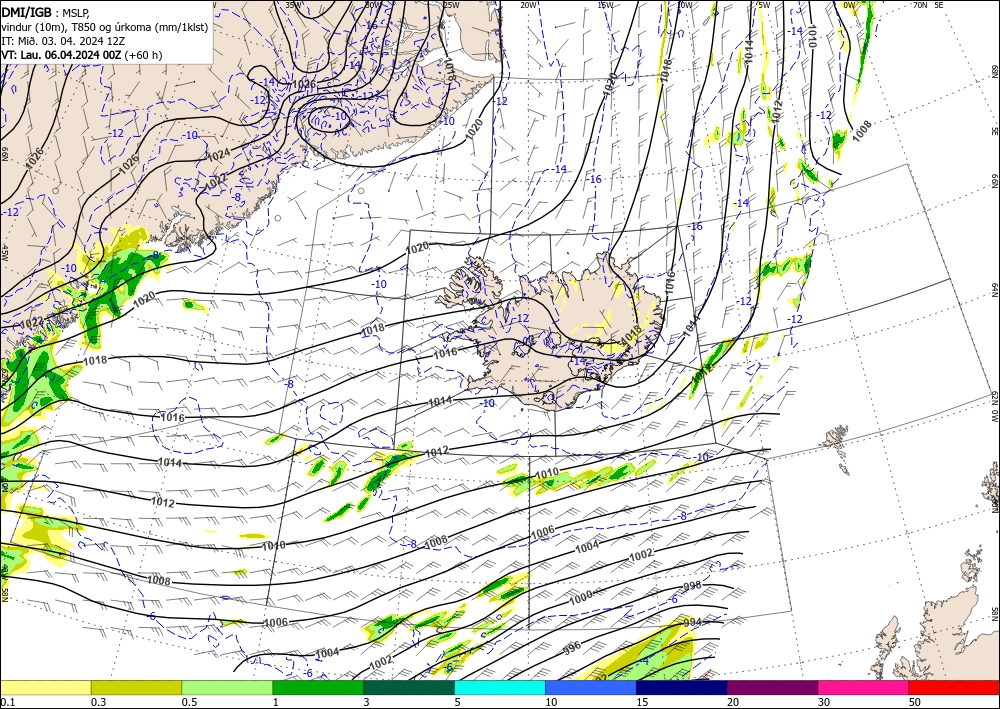Click the '1000' isobar label
The image size is (1000, 709).
click(x=581, y=597)
